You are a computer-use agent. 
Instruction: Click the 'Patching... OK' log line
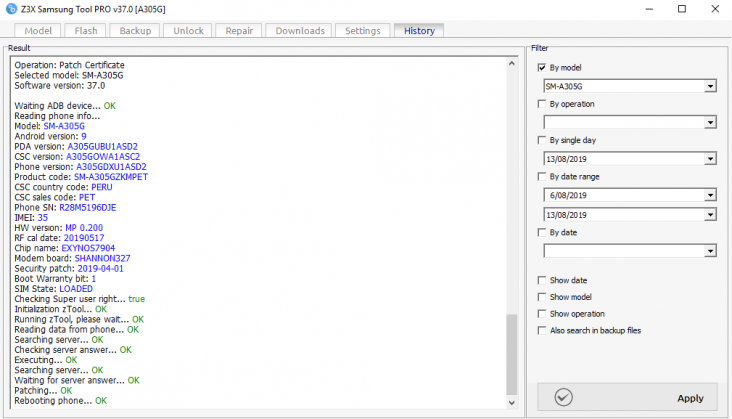[43, 391]
